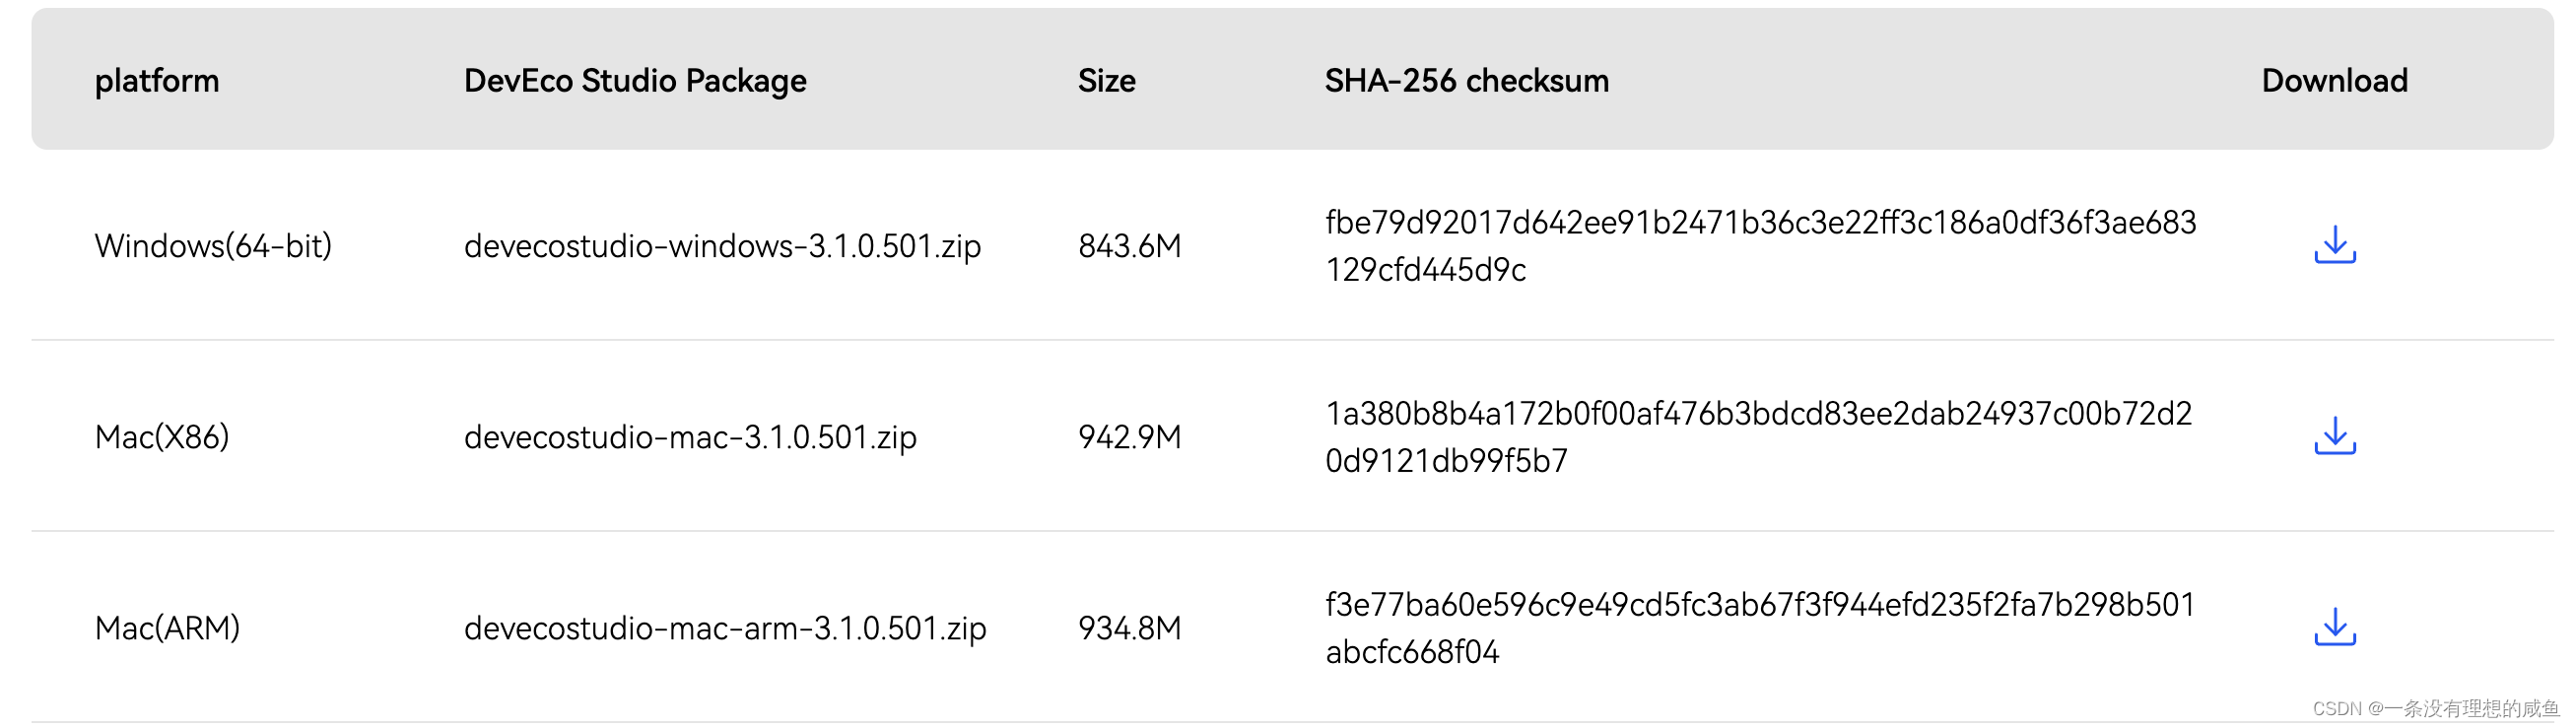The height and width of the screenshot is (727, 2576).
Task: Click the Windows(64-bit) platform cell
Action: (213, 246)
